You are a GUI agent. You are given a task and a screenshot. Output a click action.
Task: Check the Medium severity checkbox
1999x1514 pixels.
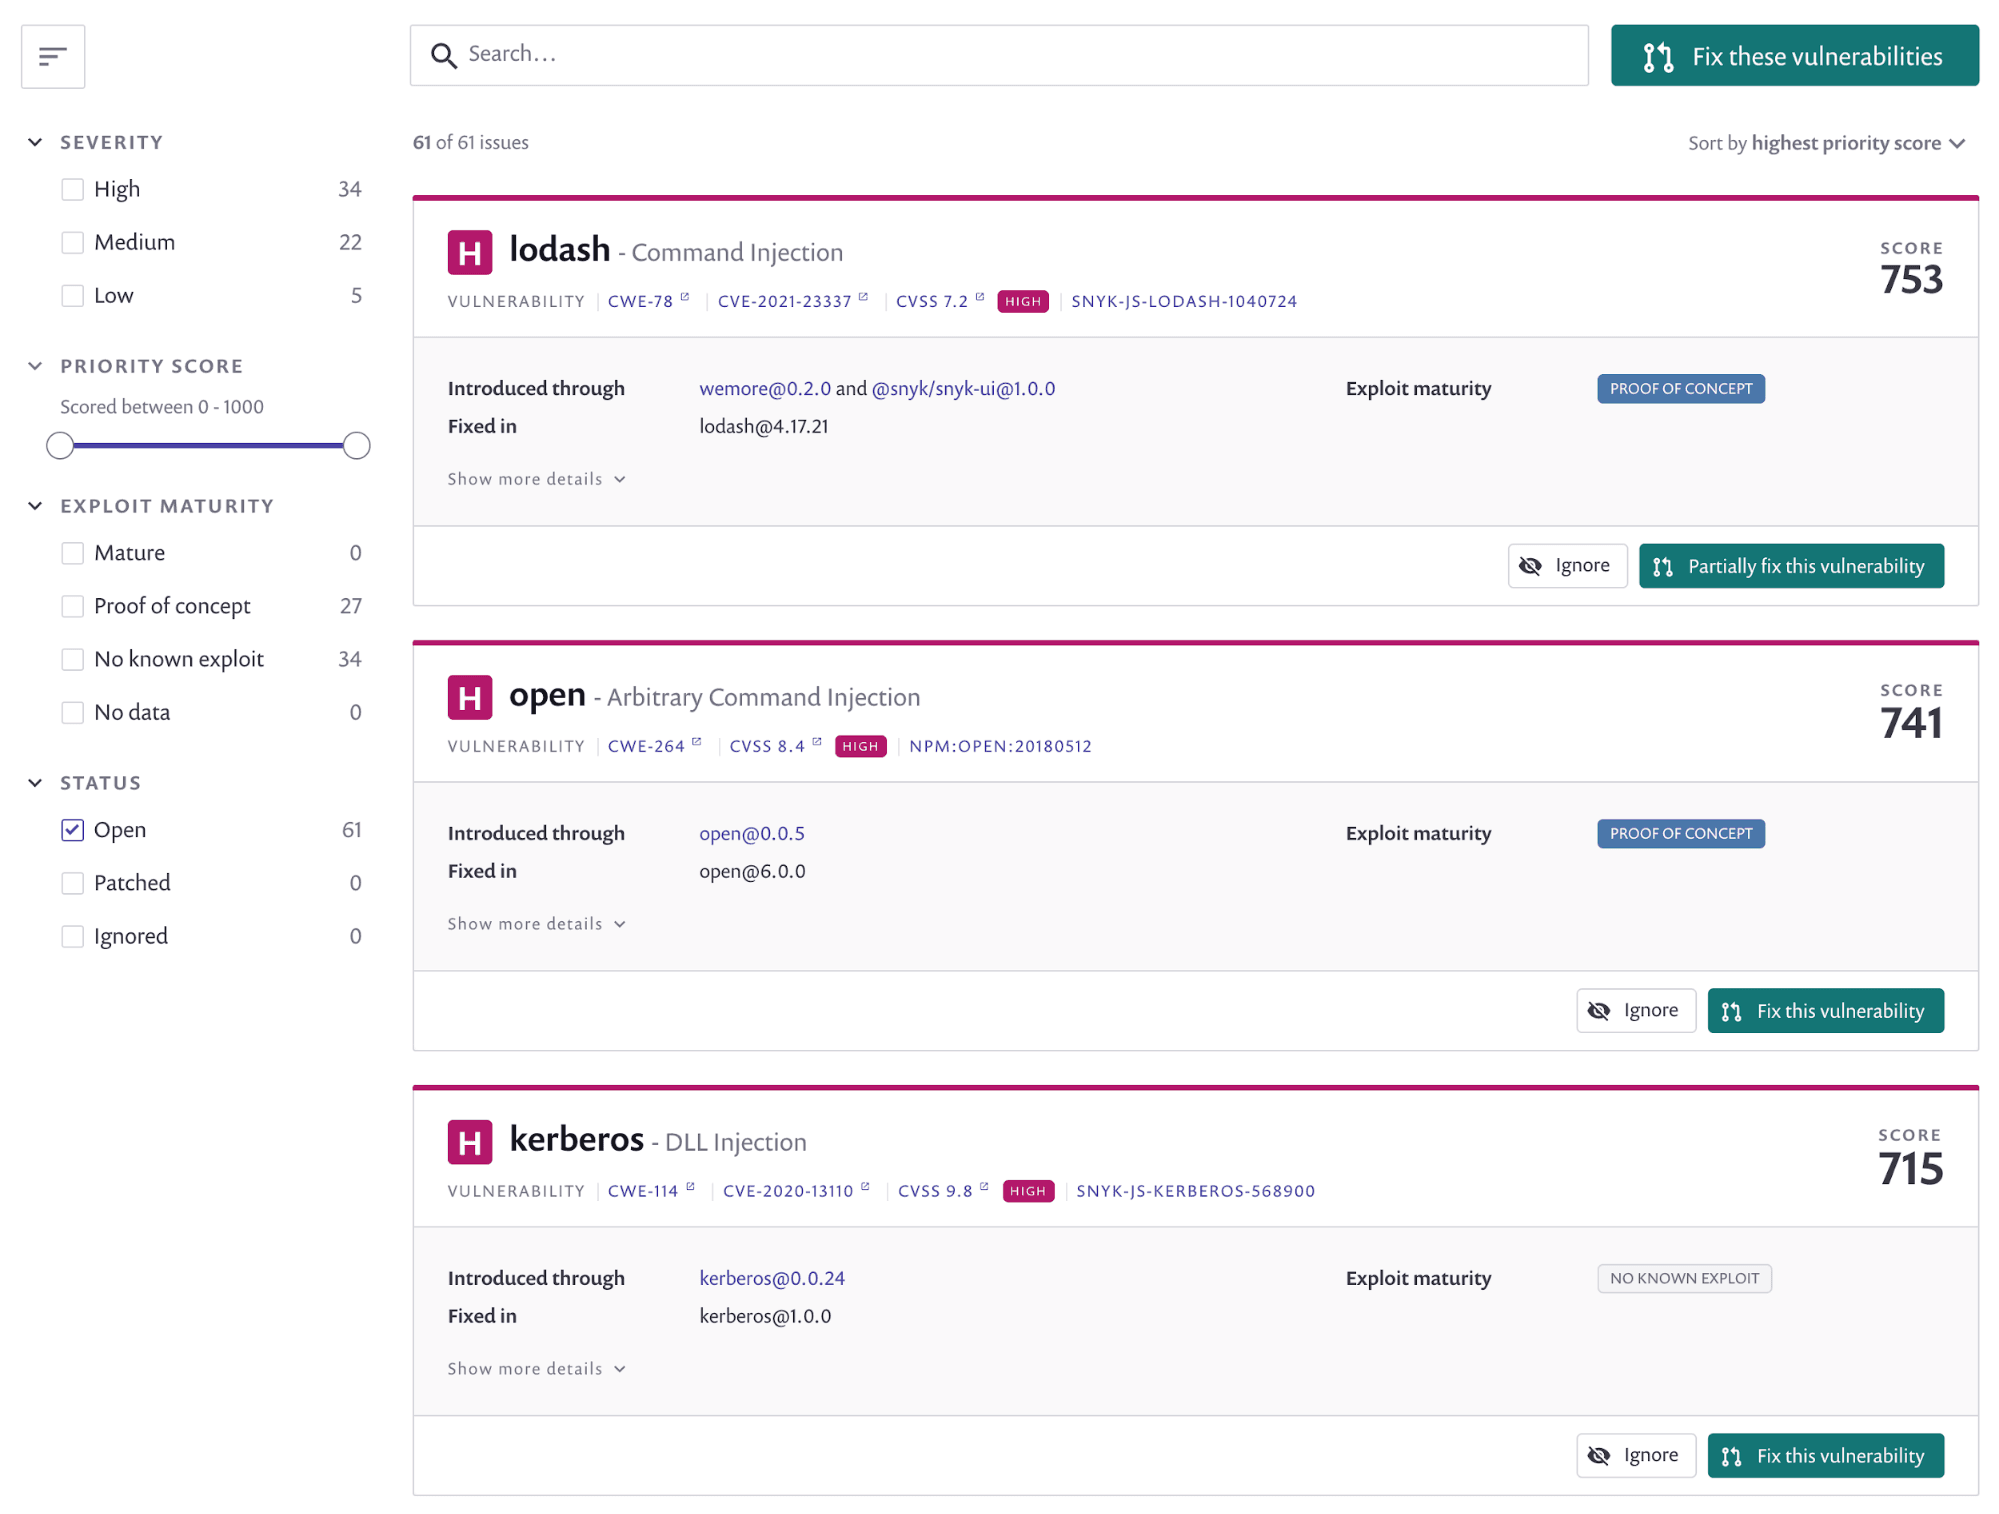coord(73,240)
